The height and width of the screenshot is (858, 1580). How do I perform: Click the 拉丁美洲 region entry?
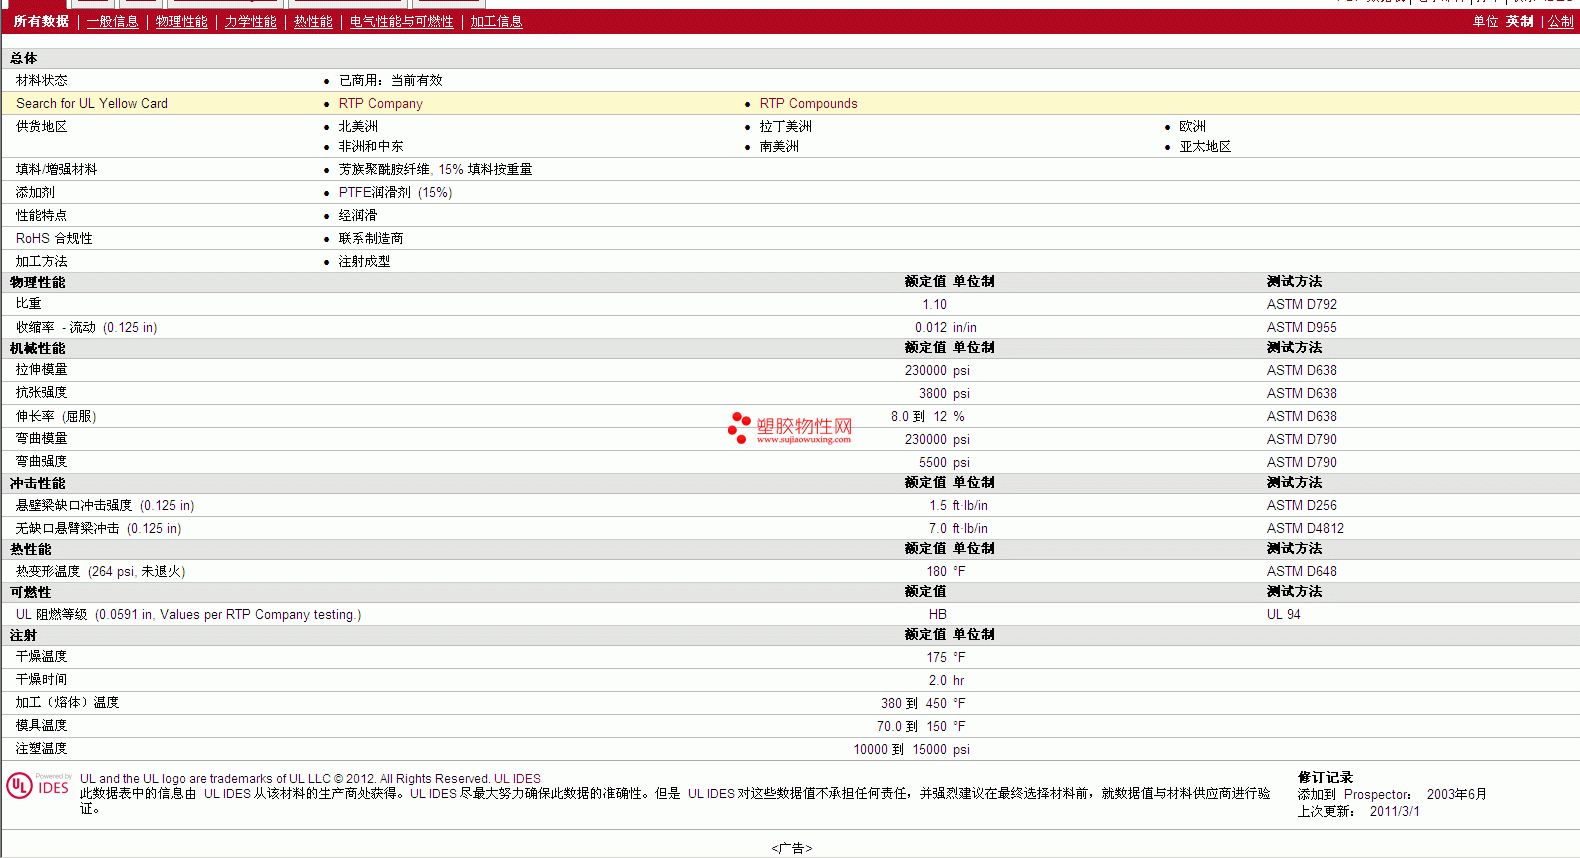(785, 126)
